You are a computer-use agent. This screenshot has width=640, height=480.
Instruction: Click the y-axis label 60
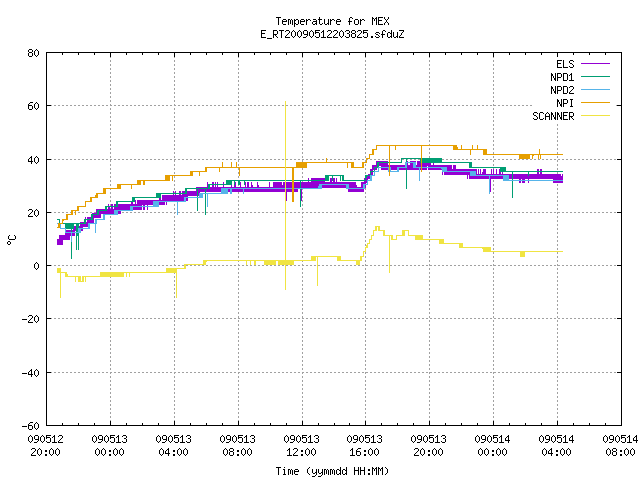[33, 106]
